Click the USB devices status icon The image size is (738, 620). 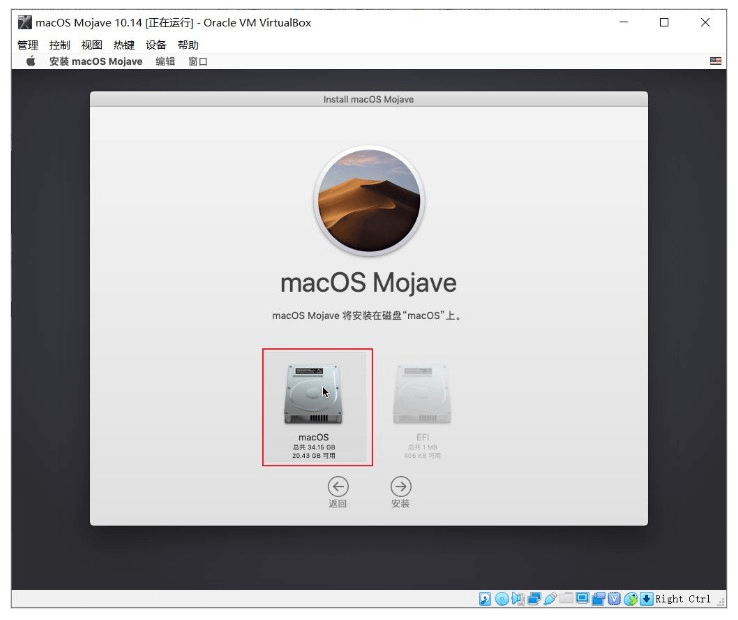coord(550,599)
